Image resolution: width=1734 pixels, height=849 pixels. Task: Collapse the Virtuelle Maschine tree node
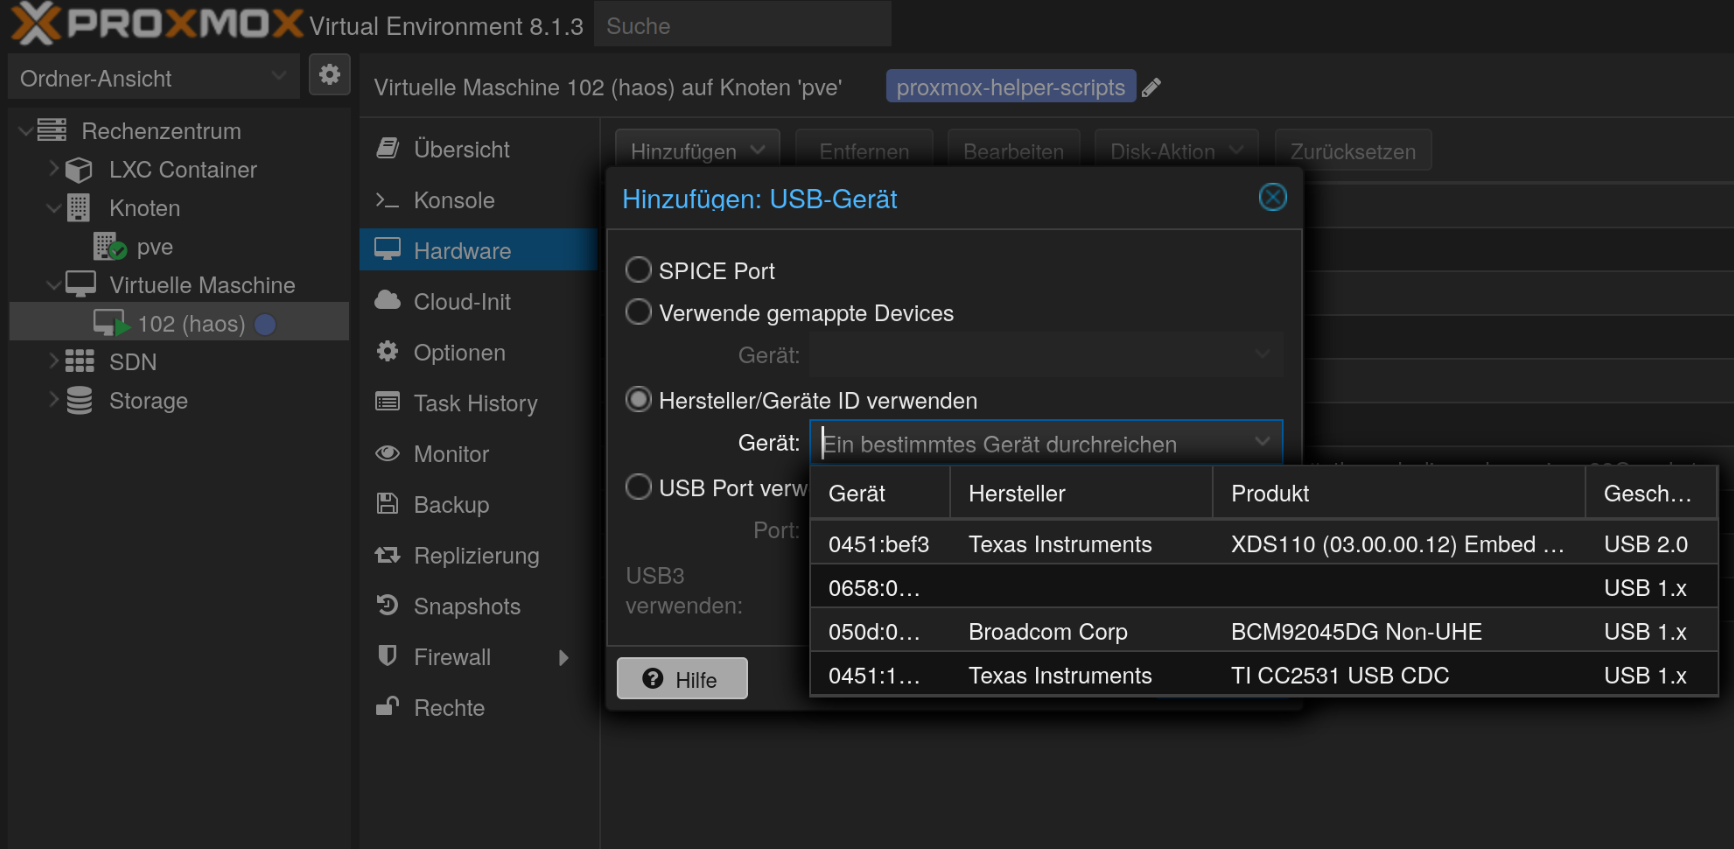point(53,285)
